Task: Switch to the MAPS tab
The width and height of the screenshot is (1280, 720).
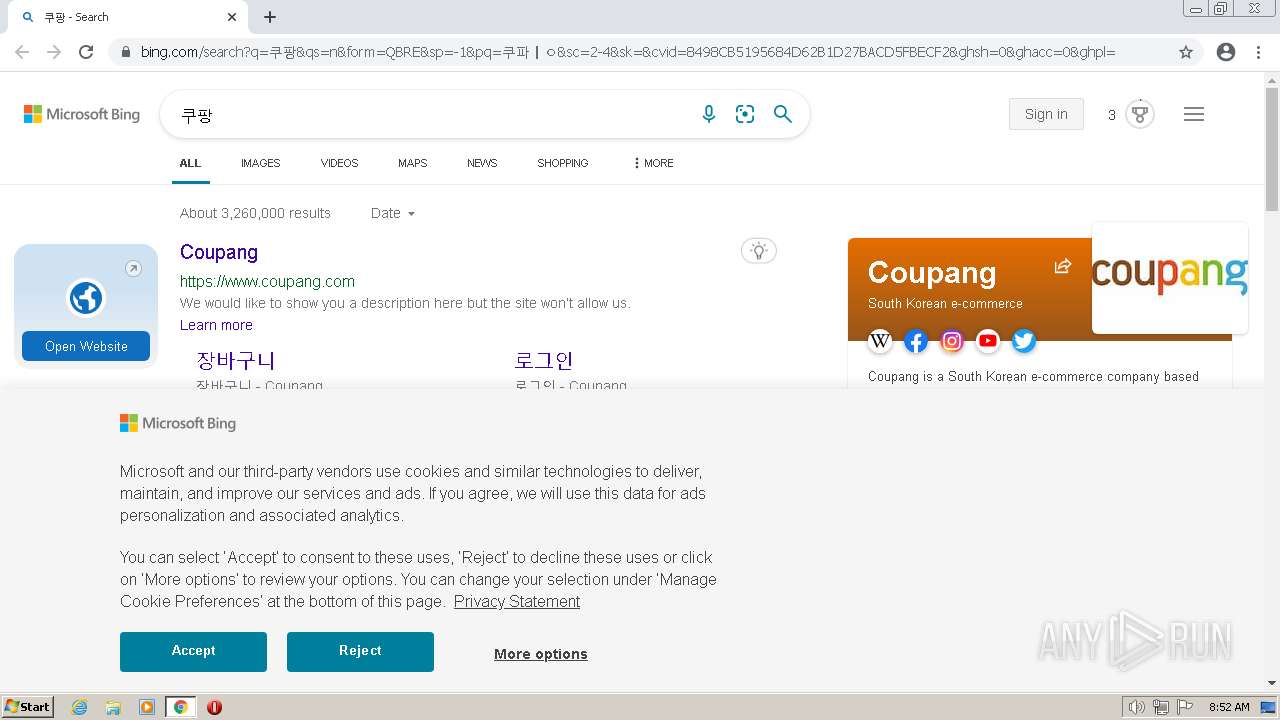Action: click(x=412, y=163)
